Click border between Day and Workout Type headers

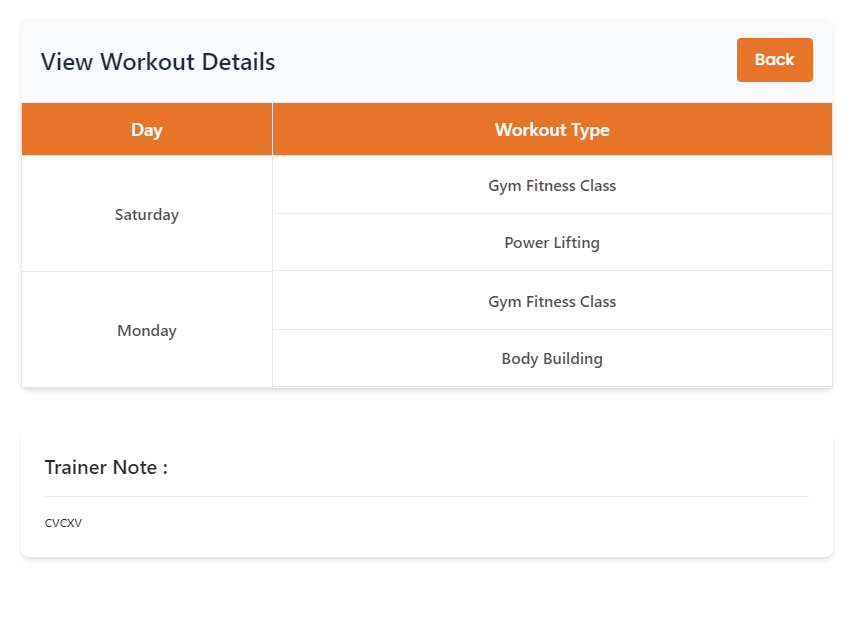[x=272, y=130]
